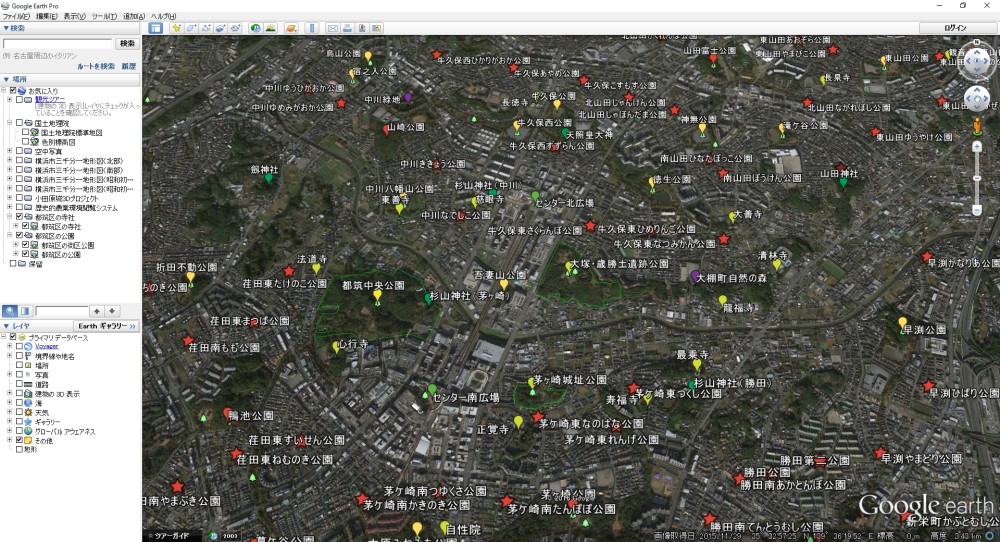This screenshot has height=542, width=1000.
Task: Click the Street View pegman icon
Action: [977, 127]
